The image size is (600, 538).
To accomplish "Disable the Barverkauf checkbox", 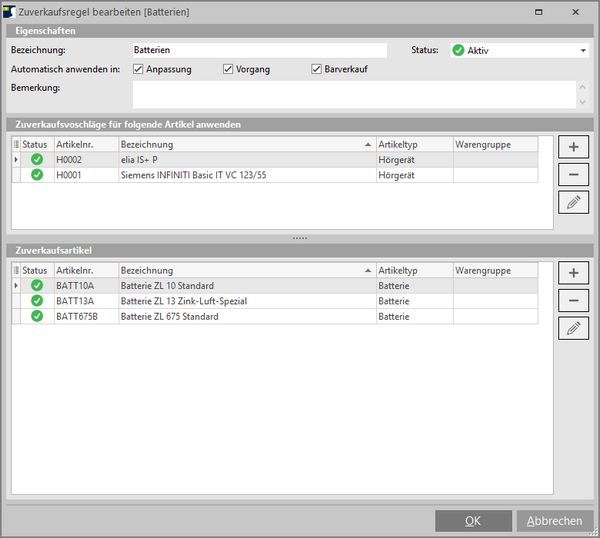I will coord(316,69).
